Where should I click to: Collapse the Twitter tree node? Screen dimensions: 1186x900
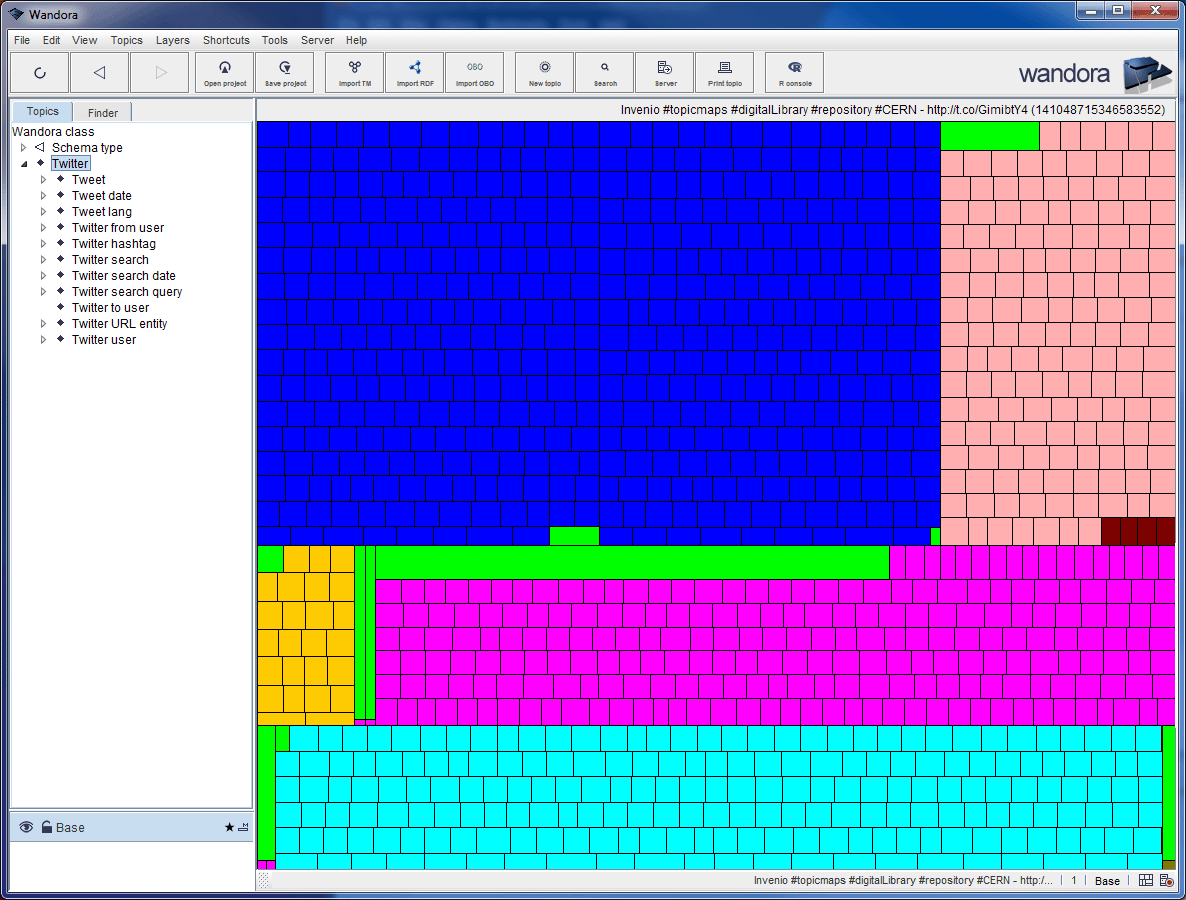tap(24, 164)
